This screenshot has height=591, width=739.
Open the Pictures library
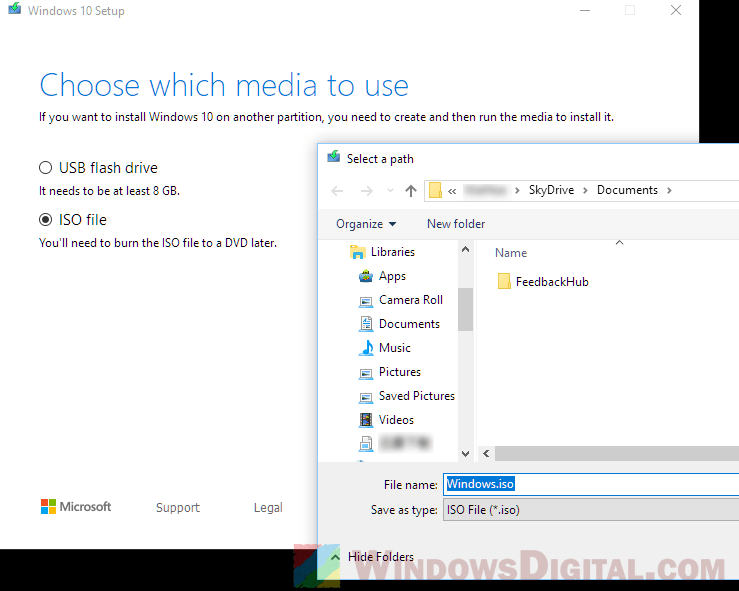click(x=400, y=372)
